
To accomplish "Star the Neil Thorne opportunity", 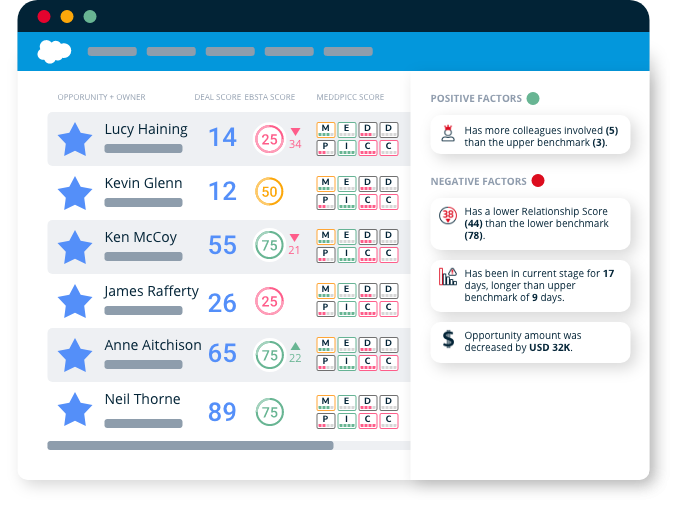I will [75, 410].
